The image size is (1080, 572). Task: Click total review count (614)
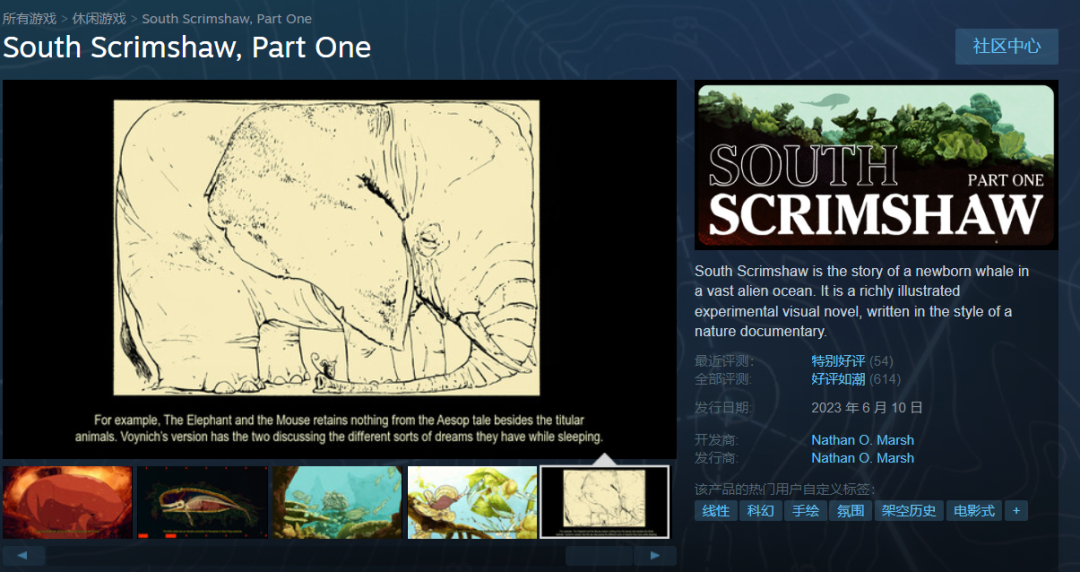pos(885,379)
